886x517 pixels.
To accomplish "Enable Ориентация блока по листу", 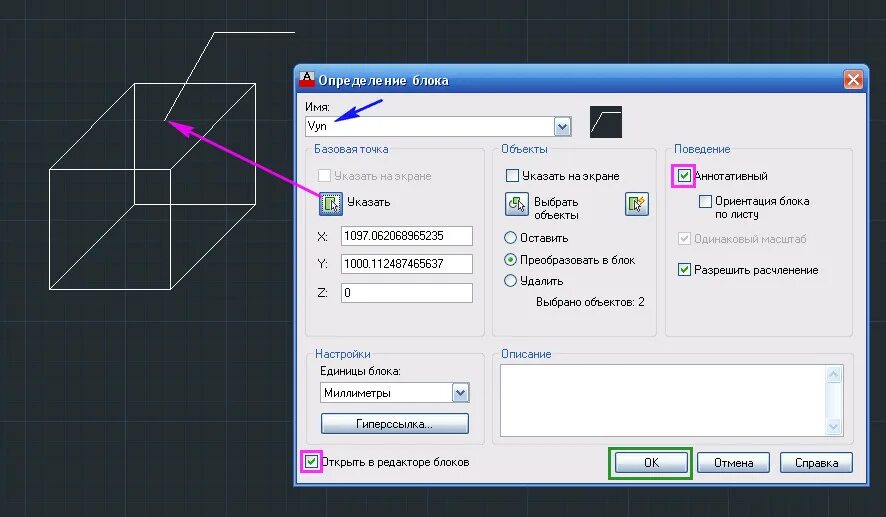I will click(x=705, y=201).
